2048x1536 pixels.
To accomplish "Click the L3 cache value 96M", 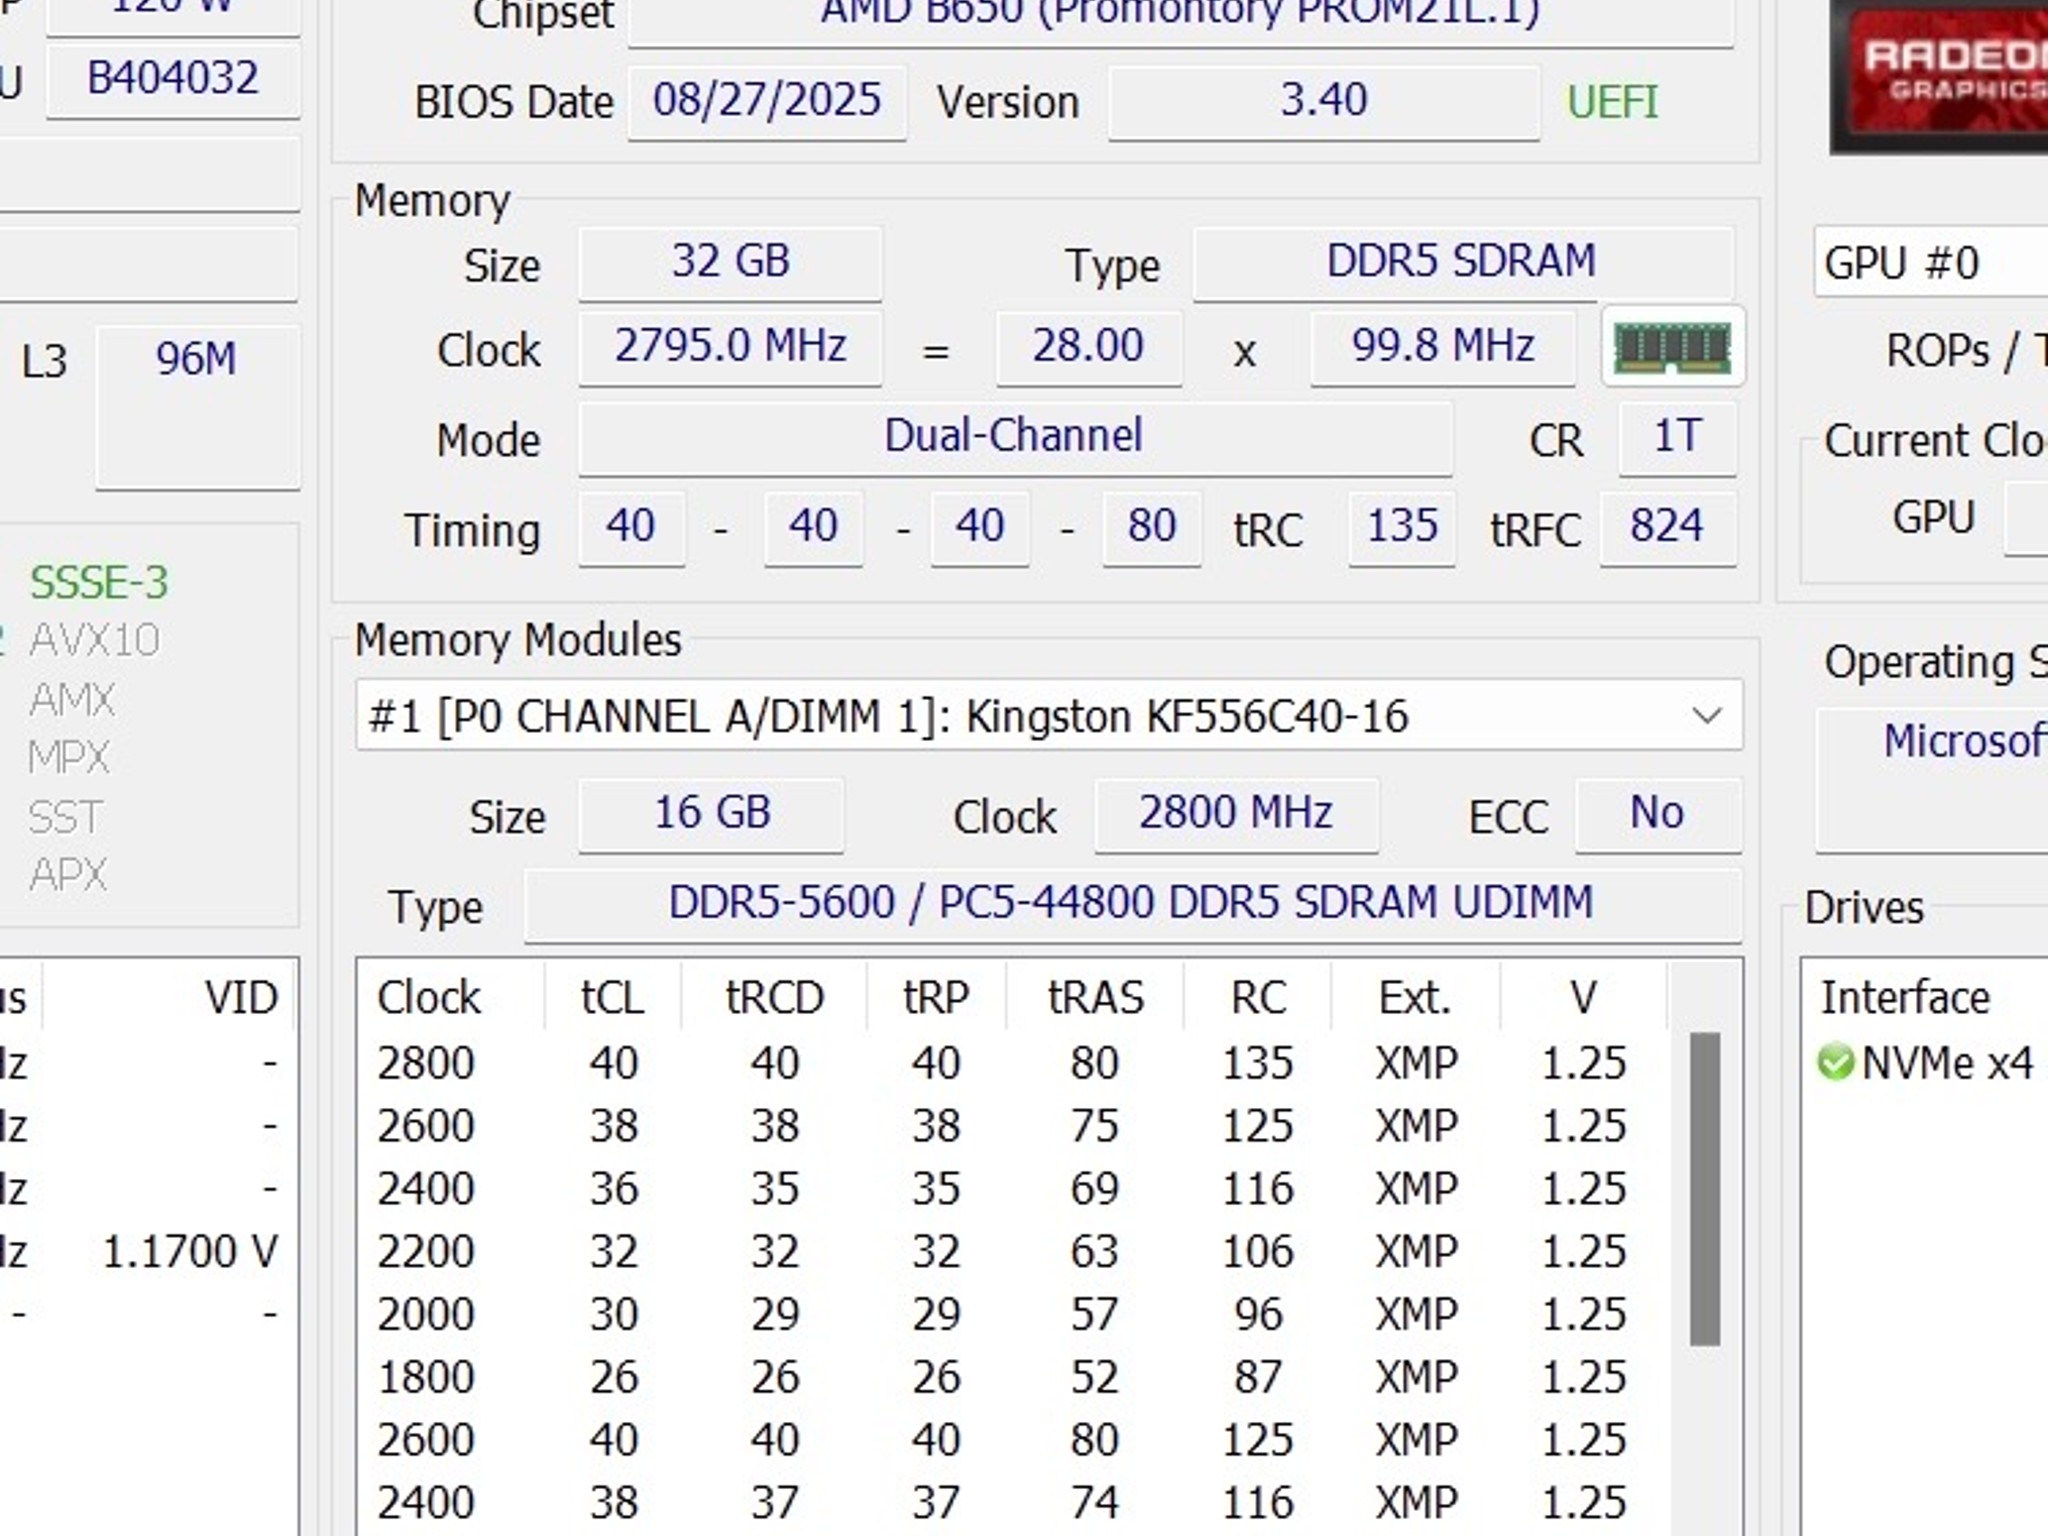I will (x=197, y=406).
